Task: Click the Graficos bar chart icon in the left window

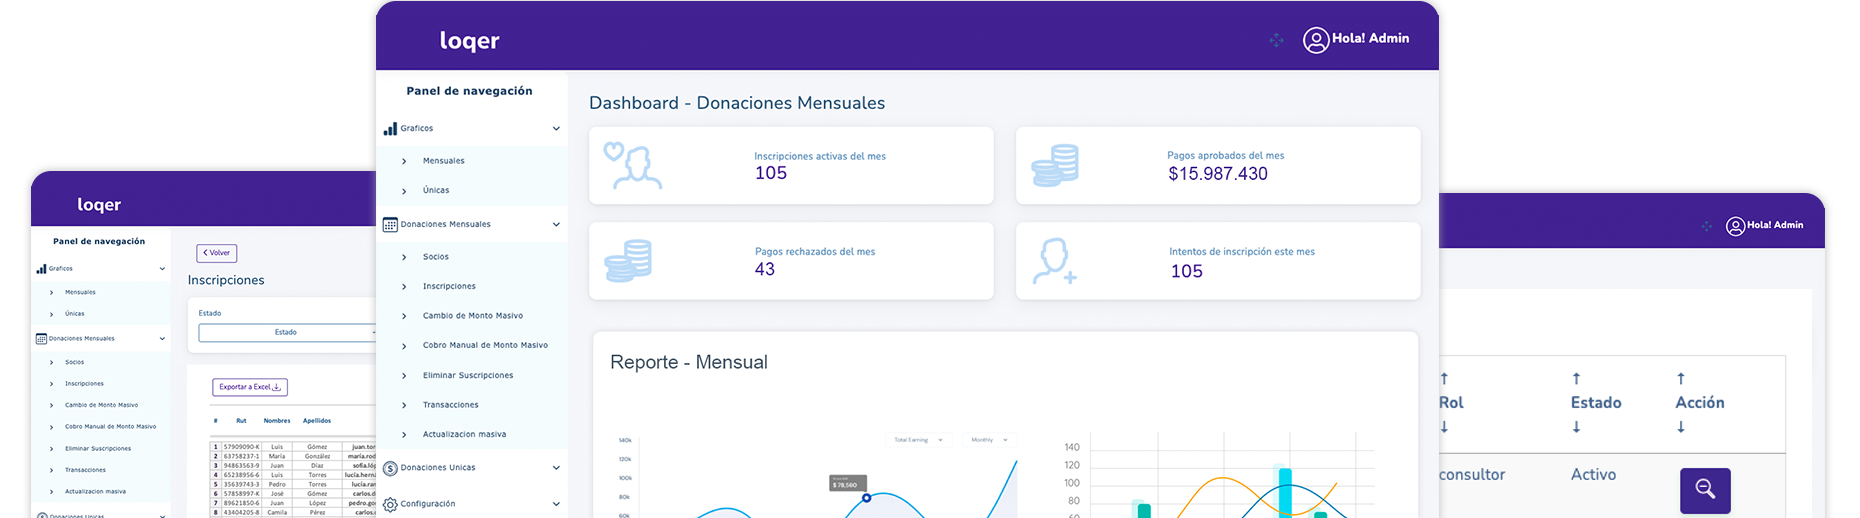Action: tap(41, 269)
